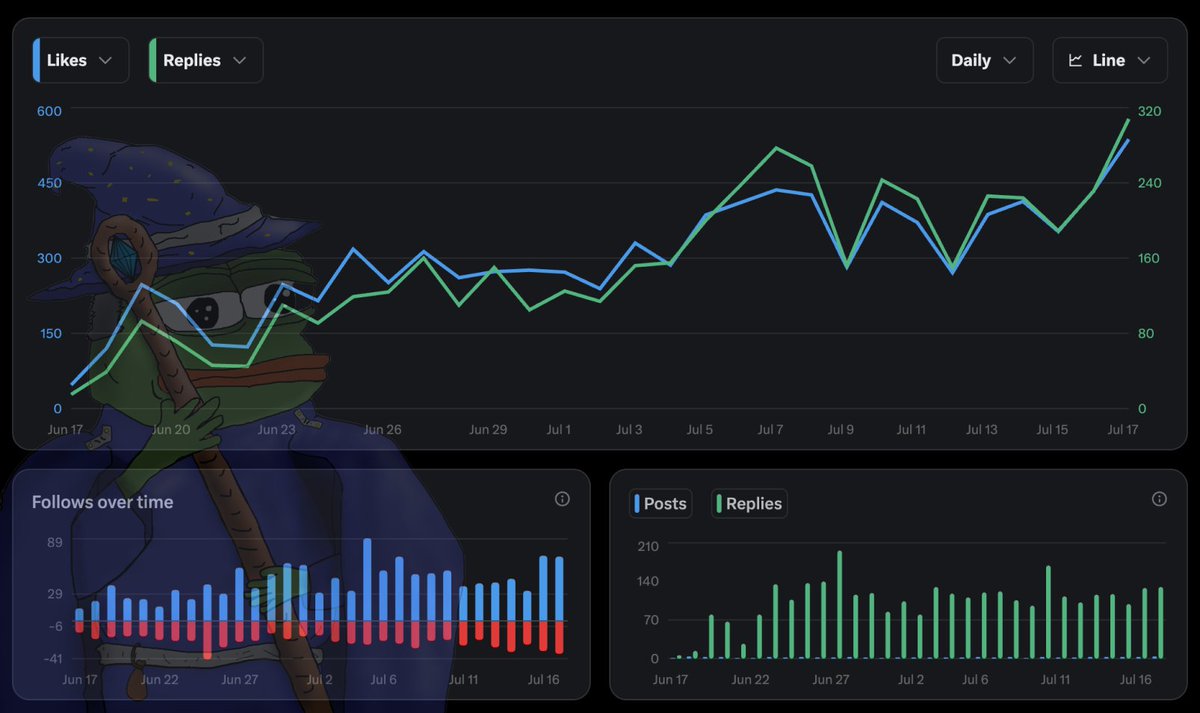Screen dimensions: 1200x713
Task: Click the Jun 29 label on line chart
Action: (488, 430)
